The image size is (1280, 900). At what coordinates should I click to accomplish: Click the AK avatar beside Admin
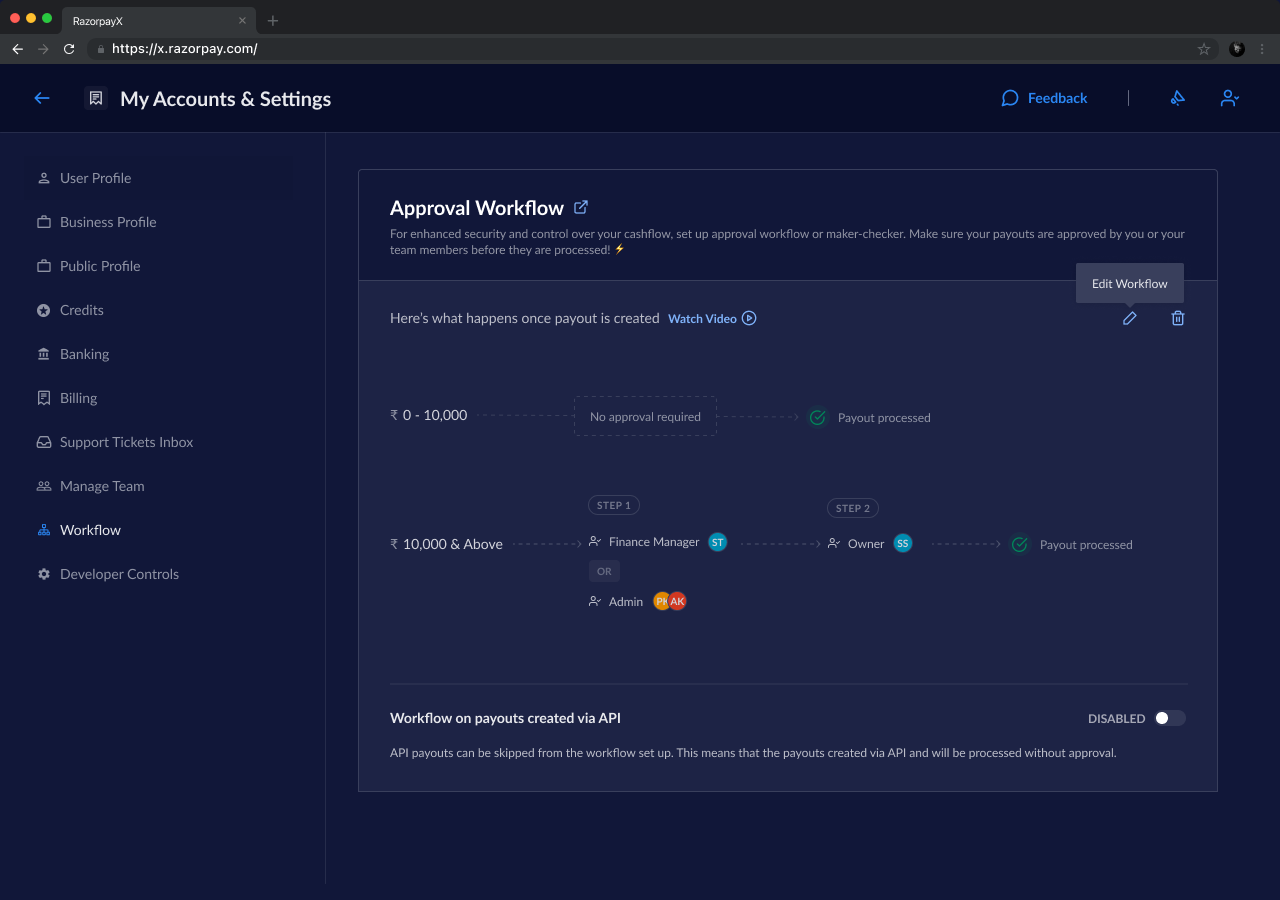[x=678, y=601]
